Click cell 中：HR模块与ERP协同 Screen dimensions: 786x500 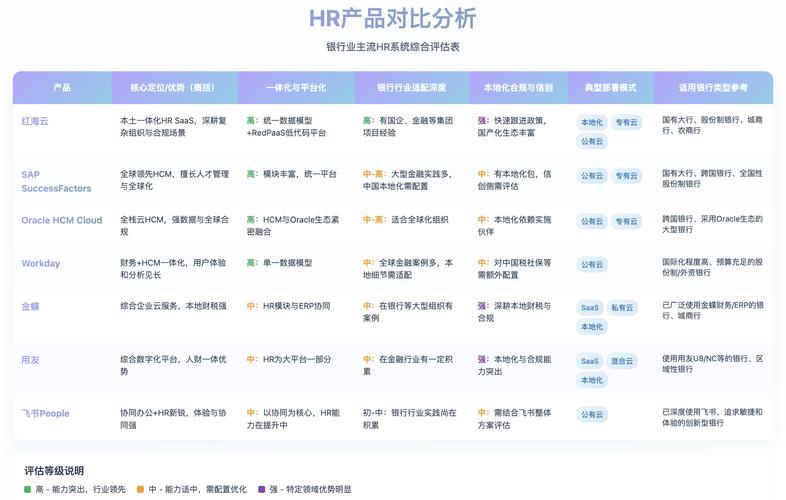288,306
